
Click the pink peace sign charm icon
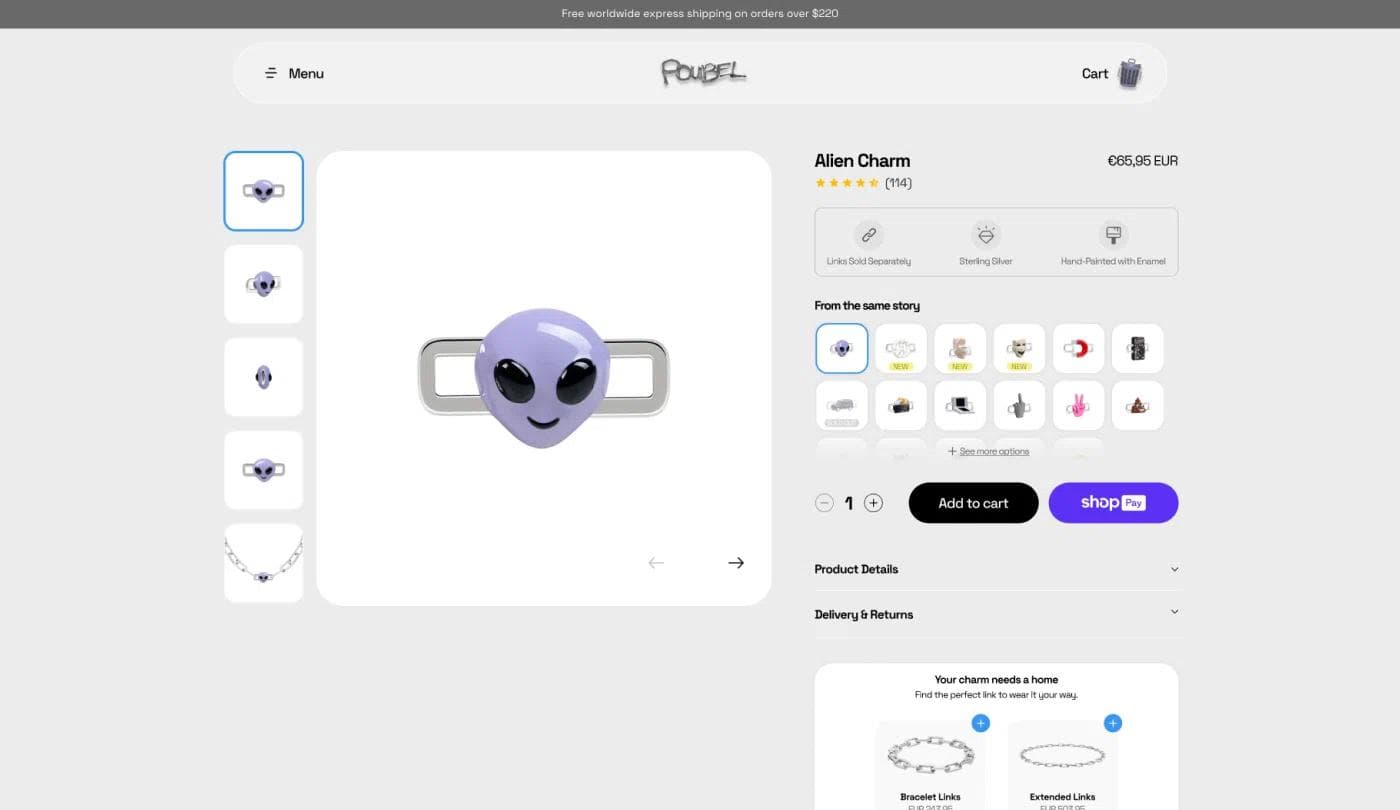[1078, 405]
